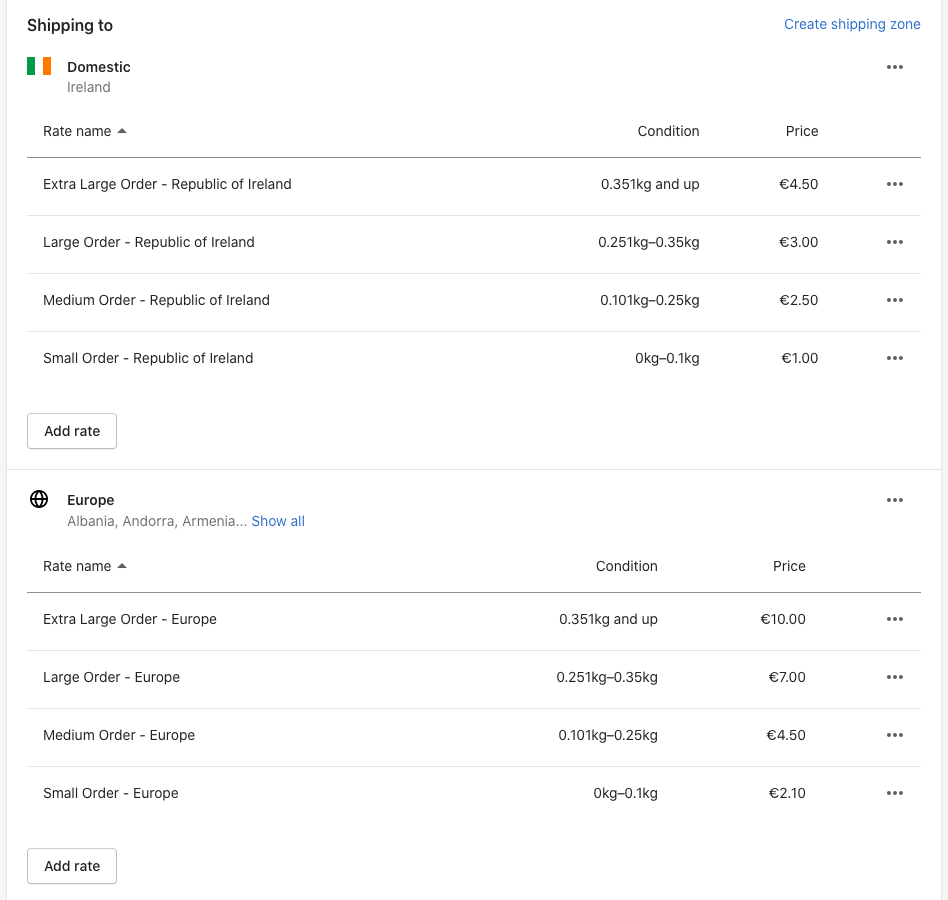Click the €7.00 price
948x900 pixels.
pyautogui.click(x=787, y=677)
